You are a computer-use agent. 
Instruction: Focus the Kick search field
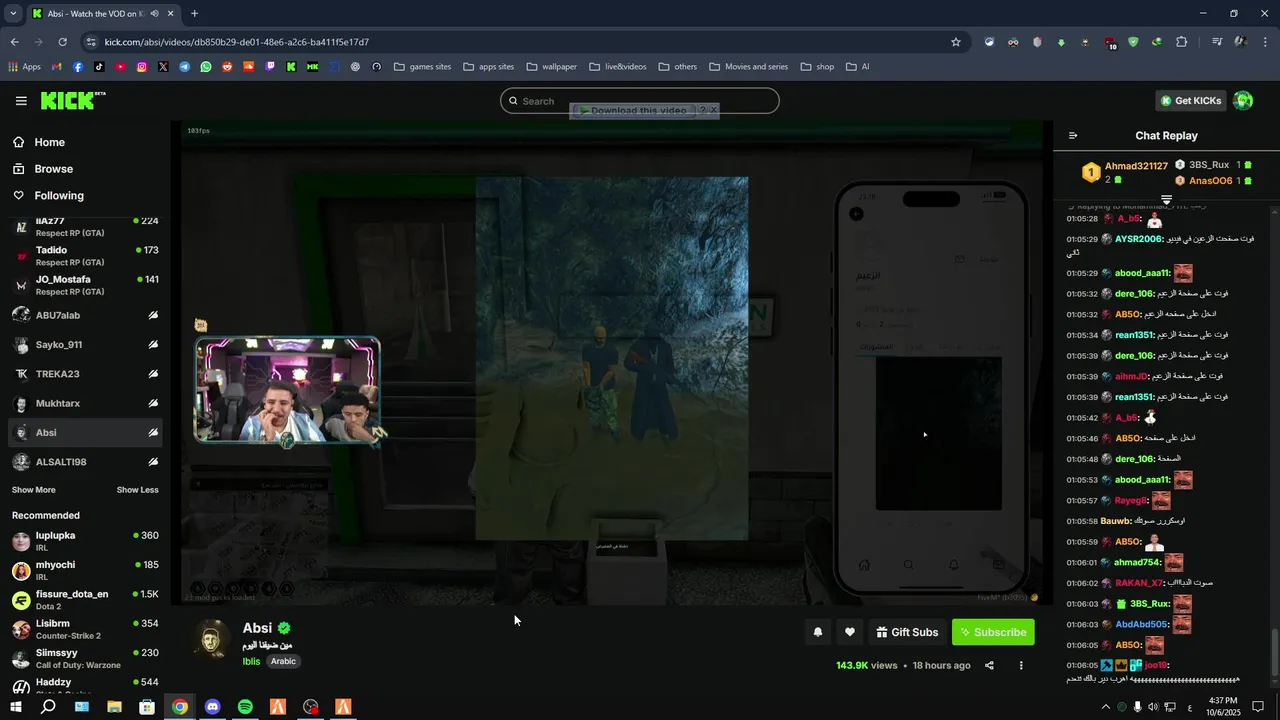click(640, 101)
